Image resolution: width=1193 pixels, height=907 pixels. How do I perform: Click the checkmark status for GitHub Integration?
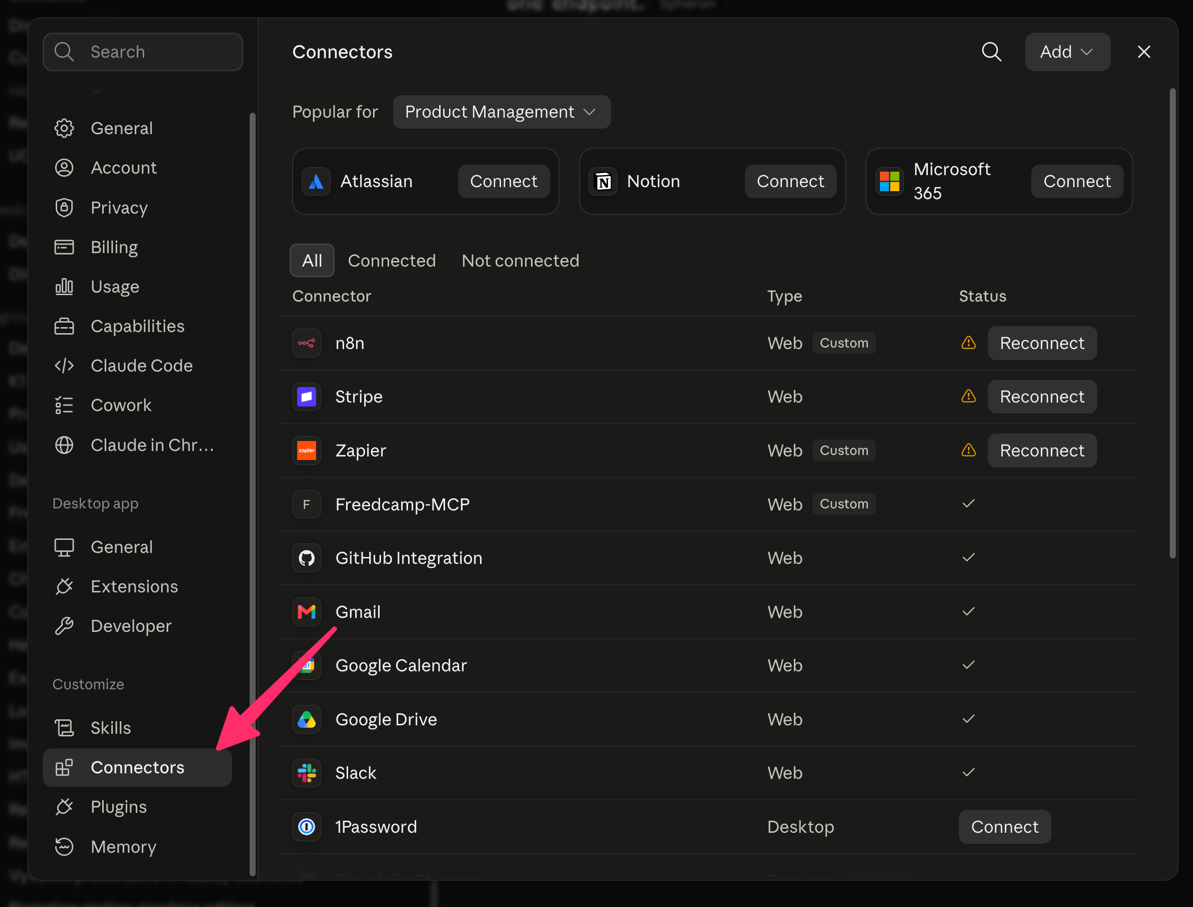click(968, 558)
